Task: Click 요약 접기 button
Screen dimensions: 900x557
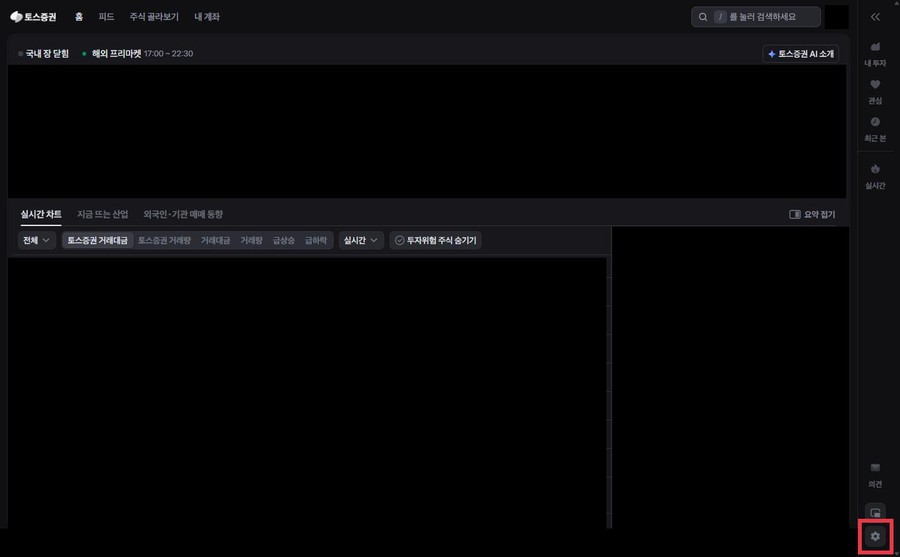Action: (x=812, y=214)
